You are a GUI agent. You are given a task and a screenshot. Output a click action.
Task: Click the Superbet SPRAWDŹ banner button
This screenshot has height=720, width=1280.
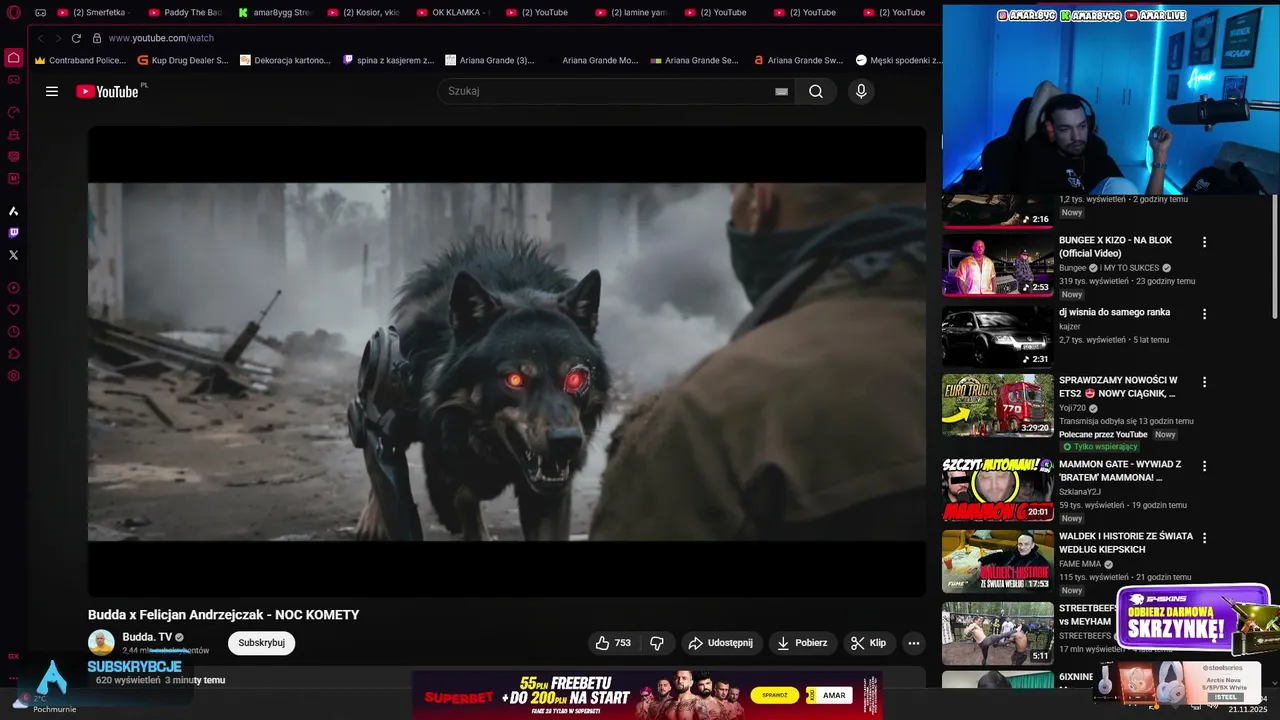[x=775, y=695]
